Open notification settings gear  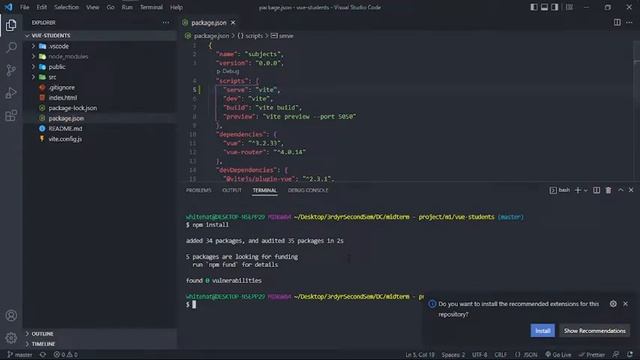[x=613, y=304]
